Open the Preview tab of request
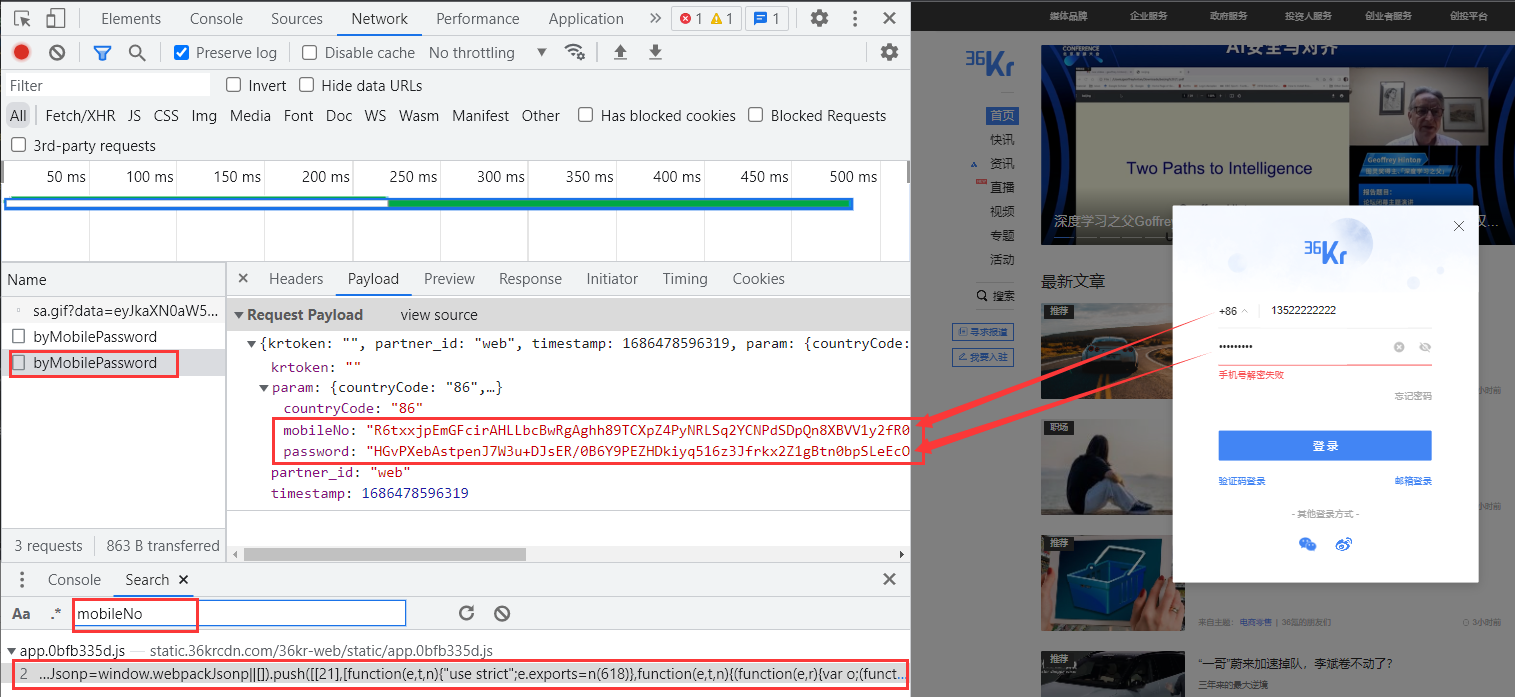 point(449,279)
